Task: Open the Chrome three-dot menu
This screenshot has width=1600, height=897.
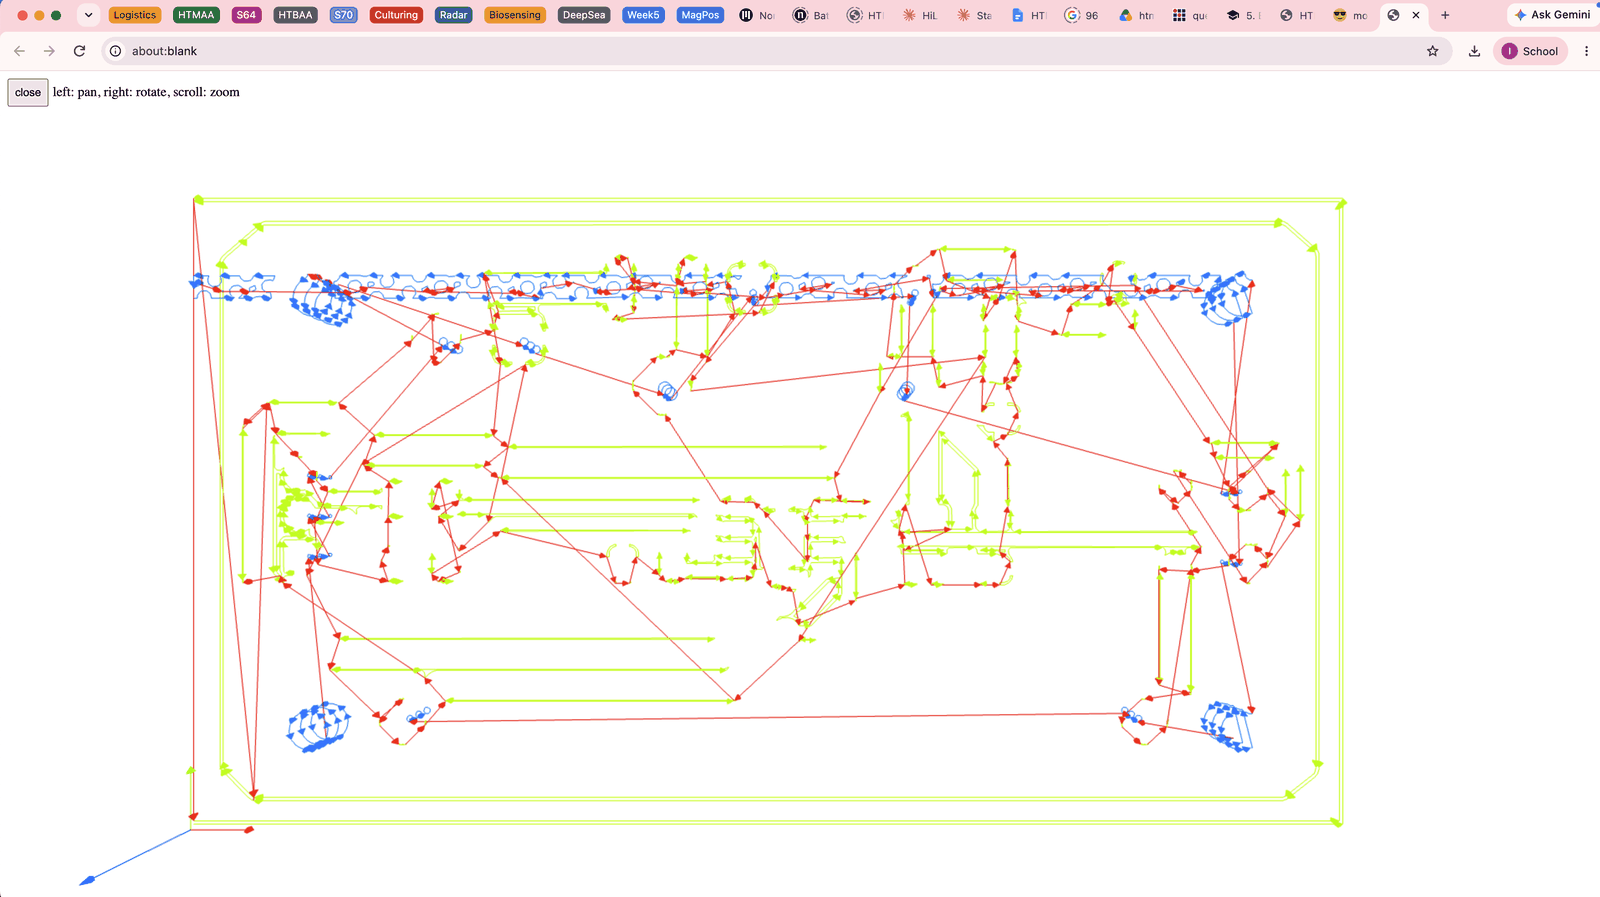Action: point(1586,51)
